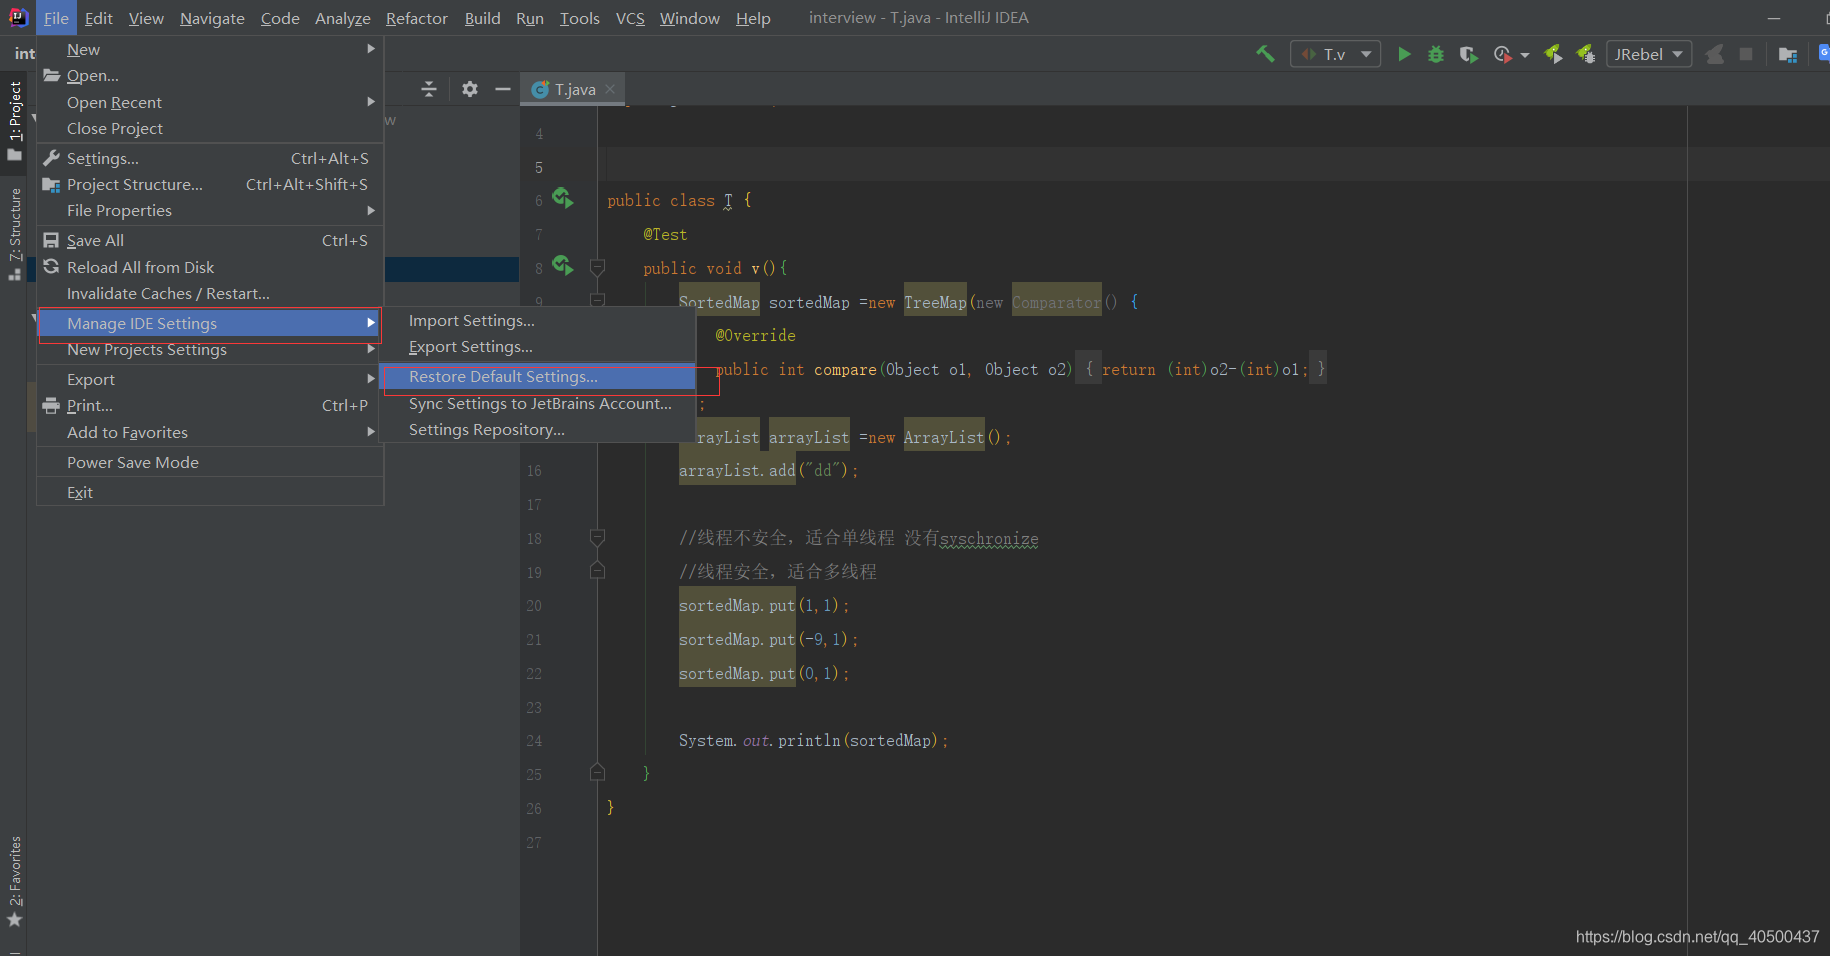Run with coverage shield icon
This screenshot has height=956, width=1830.
(1468, 54)
